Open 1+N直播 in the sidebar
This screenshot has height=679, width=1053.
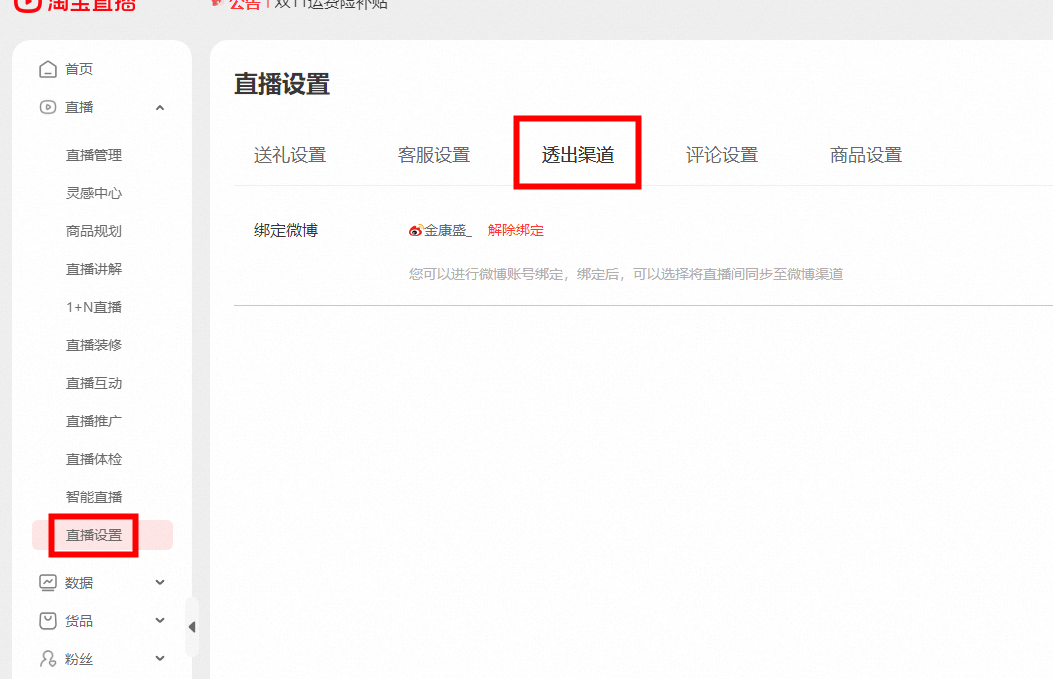pyautogui.click(x=94, y=307)
